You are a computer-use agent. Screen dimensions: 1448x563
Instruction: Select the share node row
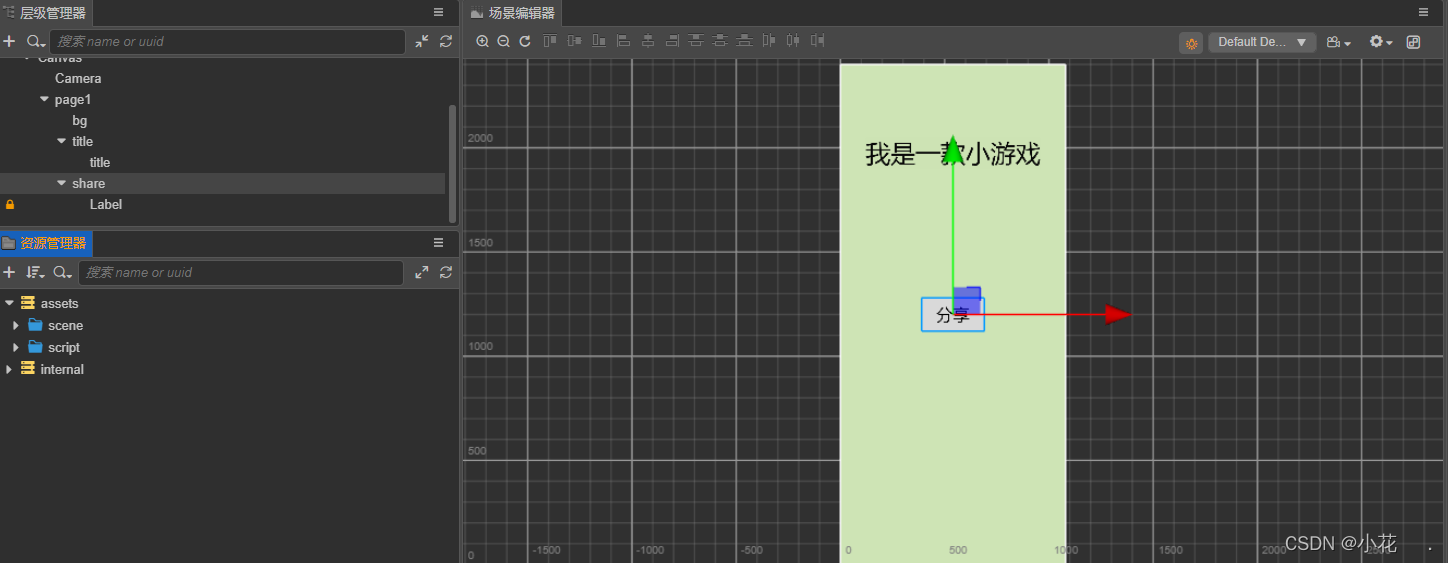click(x=222, y=183)
